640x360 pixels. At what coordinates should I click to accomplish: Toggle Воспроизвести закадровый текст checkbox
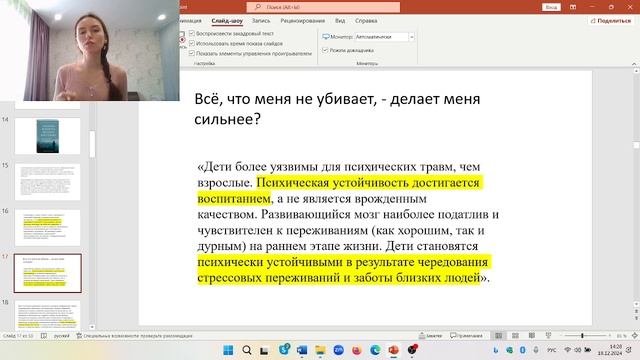pyautogui.click(x=191, y=33)
